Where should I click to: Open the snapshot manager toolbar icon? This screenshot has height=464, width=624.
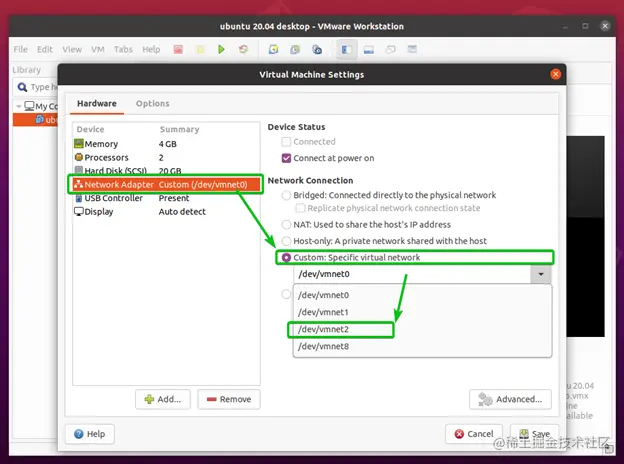point(317,49)
